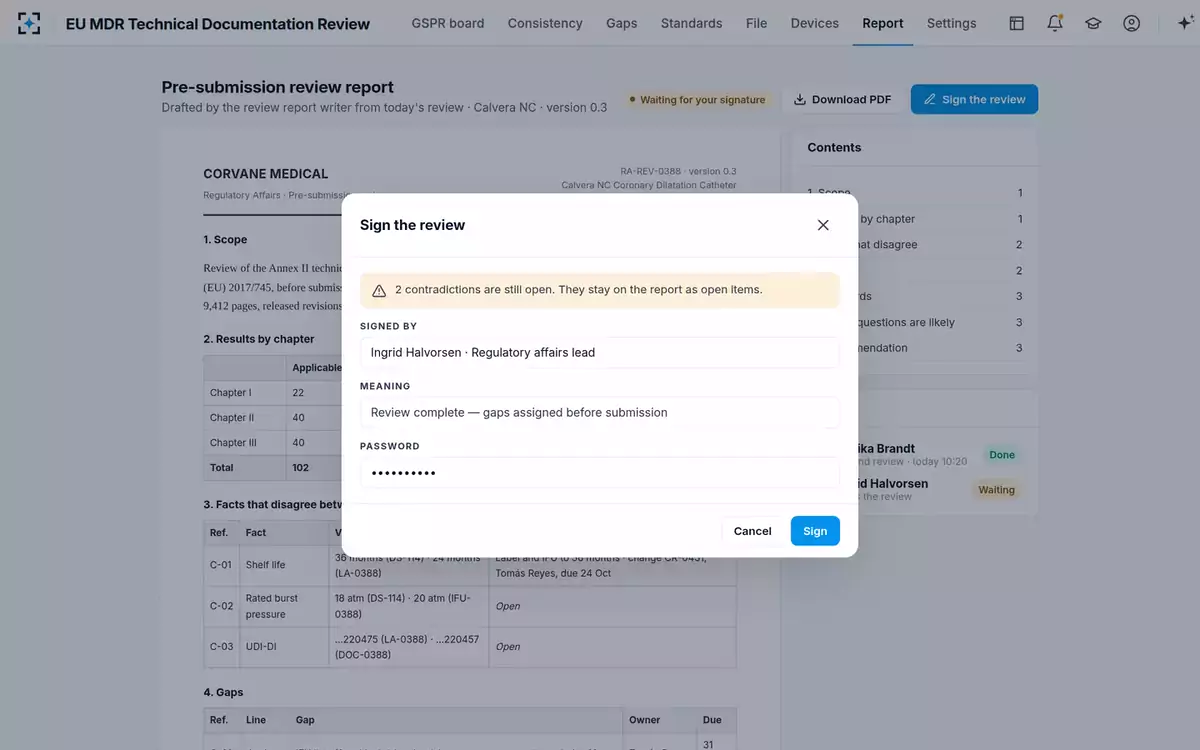Image resolution: width=1200 pixels, height=750 pixels.
Task: Click the Contents panel heading
Action: click(x=834, y=147)
